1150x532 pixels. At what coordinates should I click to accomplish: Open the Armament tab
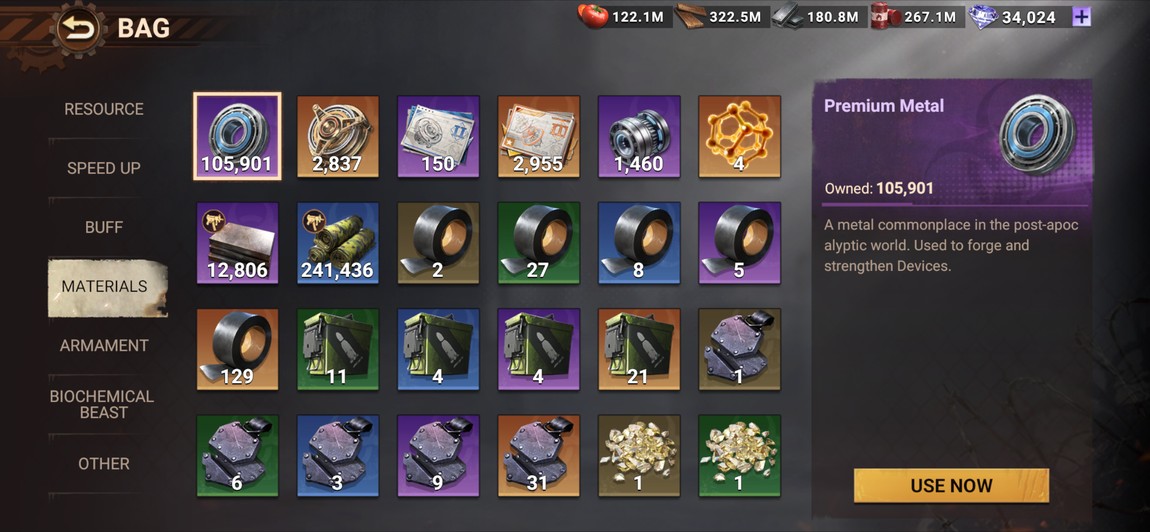point(104,346)
